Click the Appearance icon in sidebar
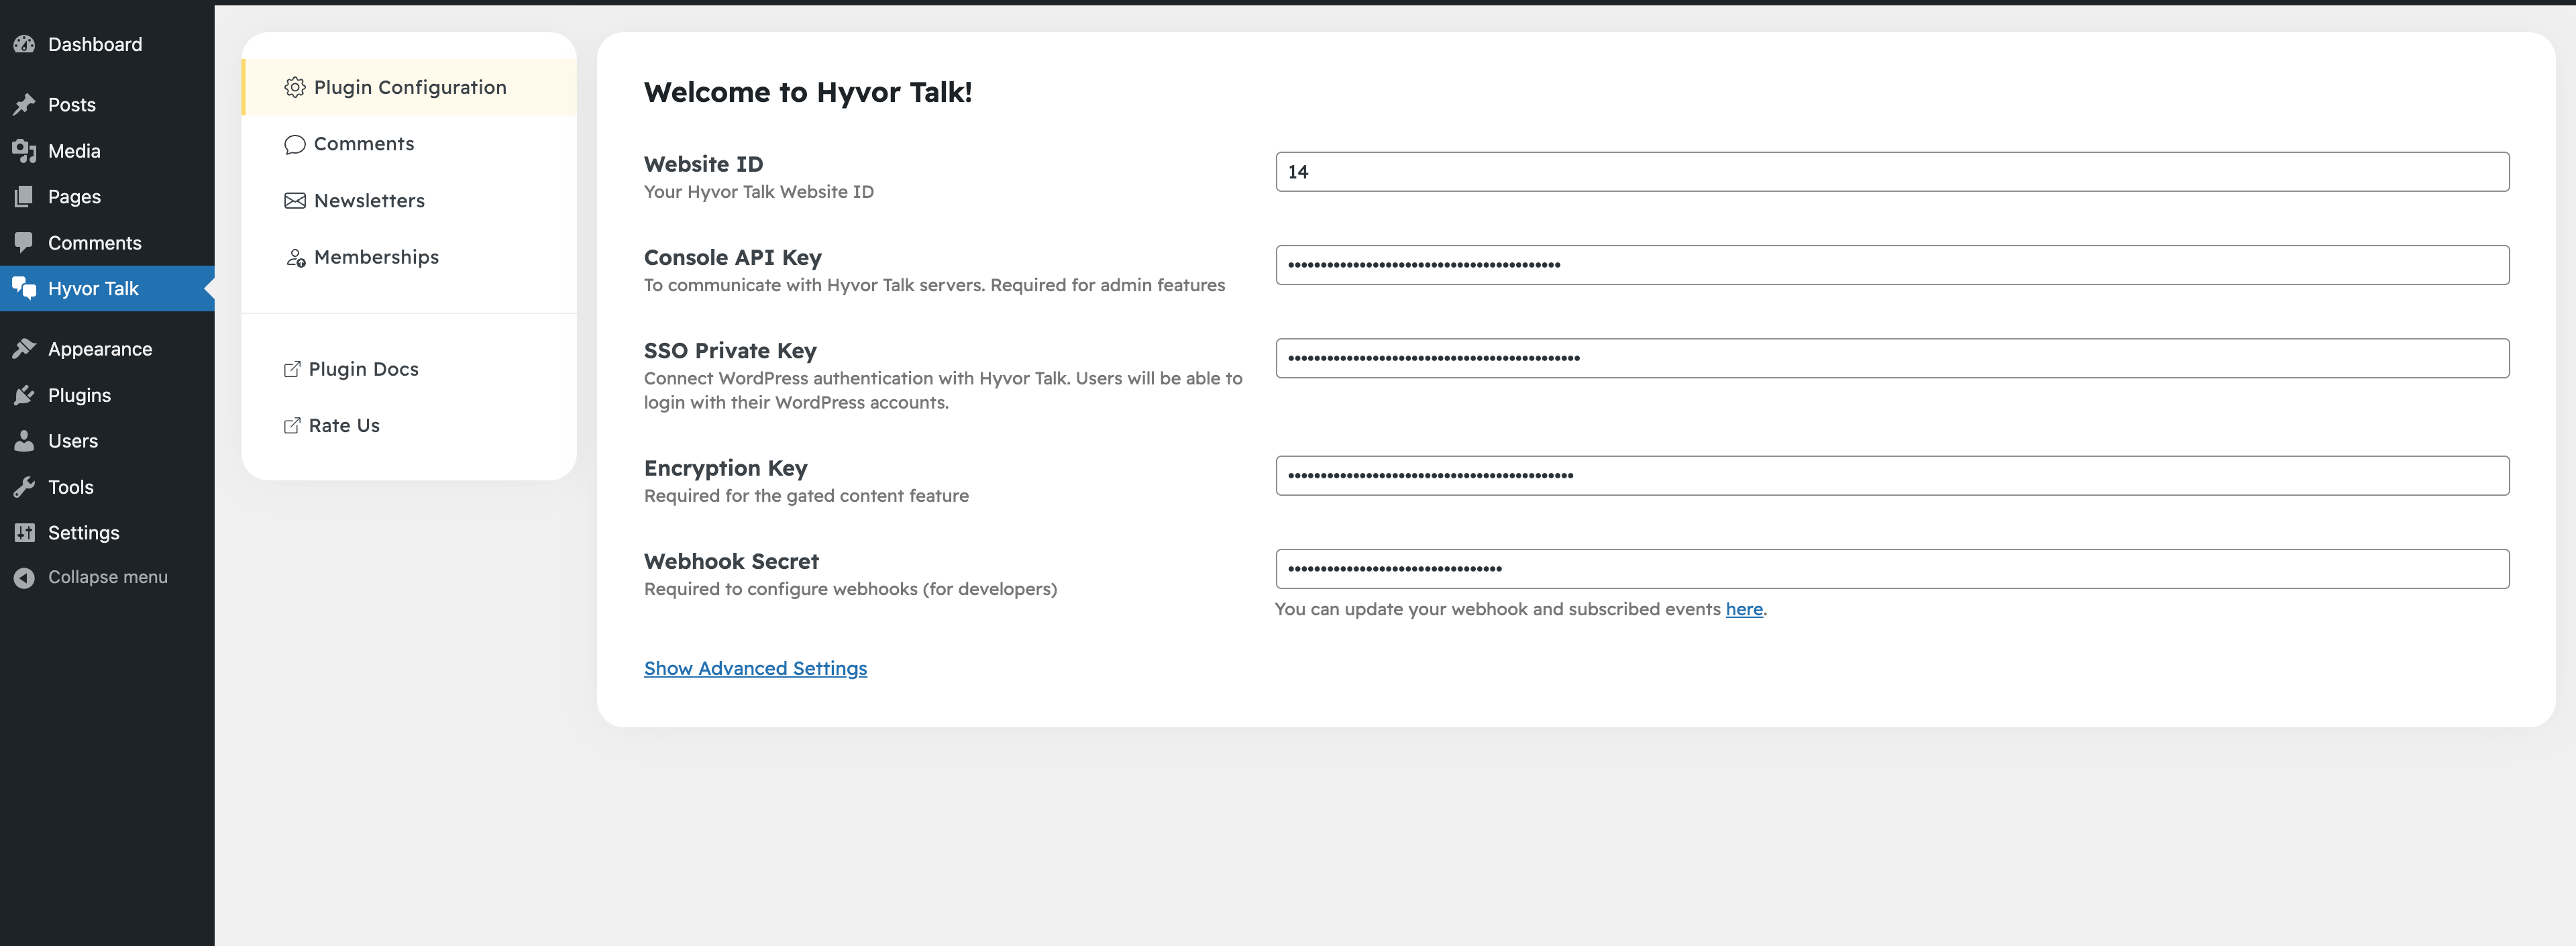The height and width of the screenshot is (946, 2576). [25, 347]
